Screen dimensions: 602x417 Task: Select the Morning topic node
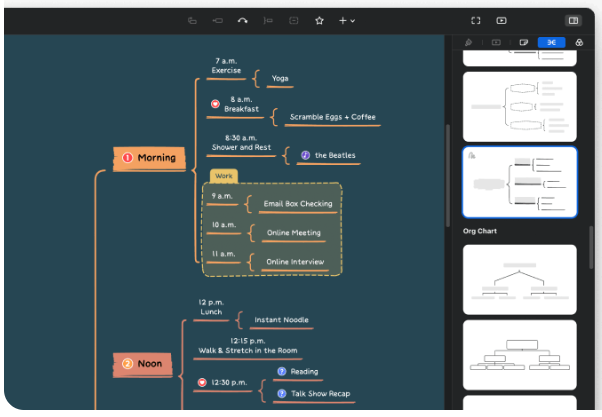click(x=149, y=158)
